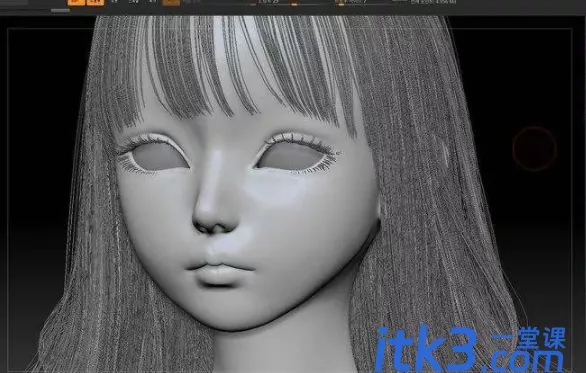Toggle the orange button beside Rotate

coord(172,2)
